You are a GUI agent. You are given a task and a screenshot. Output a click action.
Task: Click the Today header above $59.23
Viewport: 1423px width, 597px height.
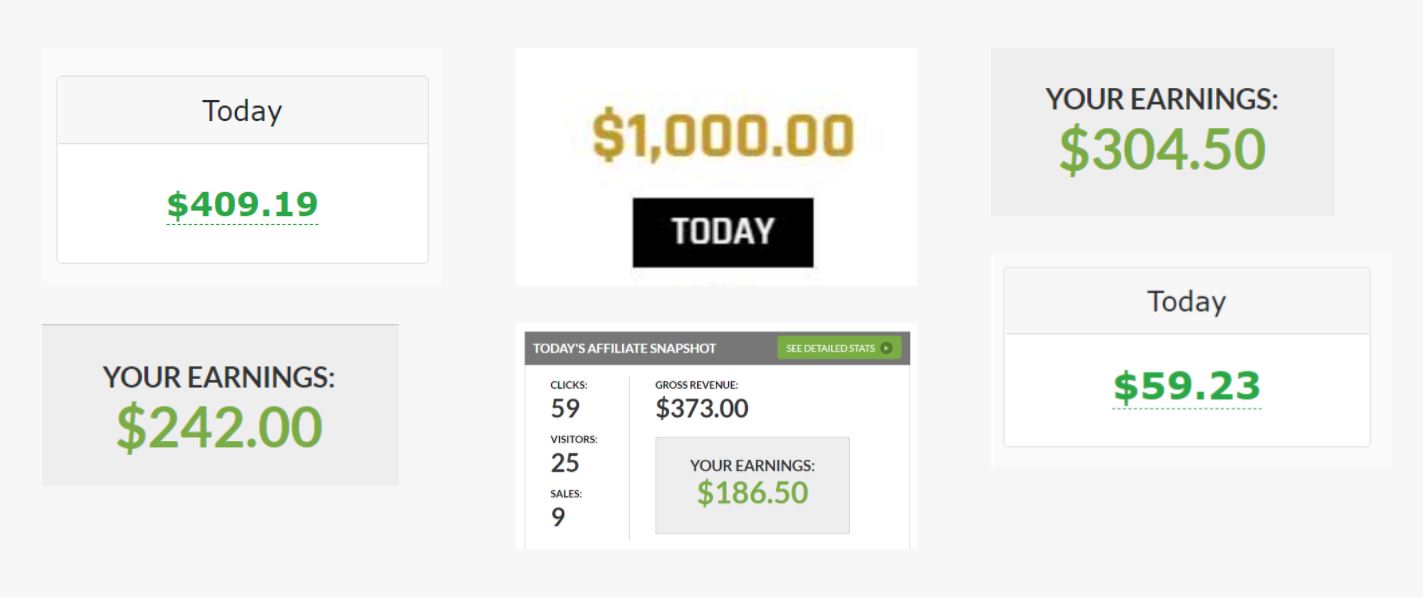click(1187, 301)
